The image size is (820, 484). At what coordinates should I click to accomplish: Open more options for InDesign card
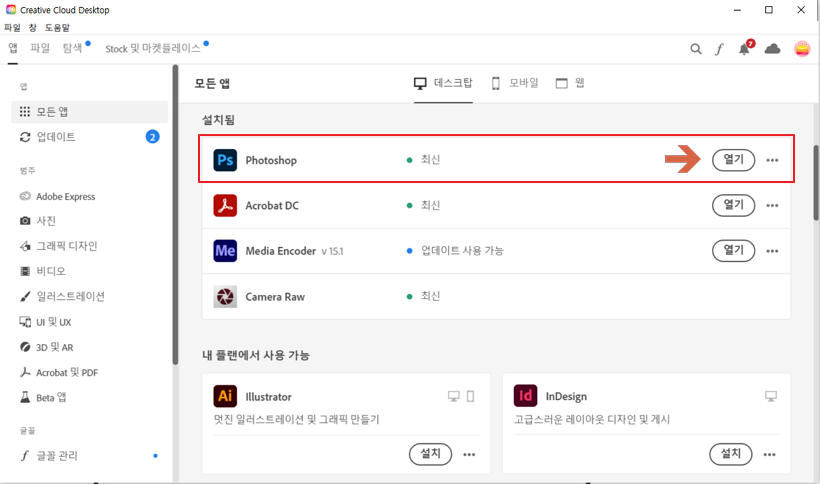click(x=769, y=454)
